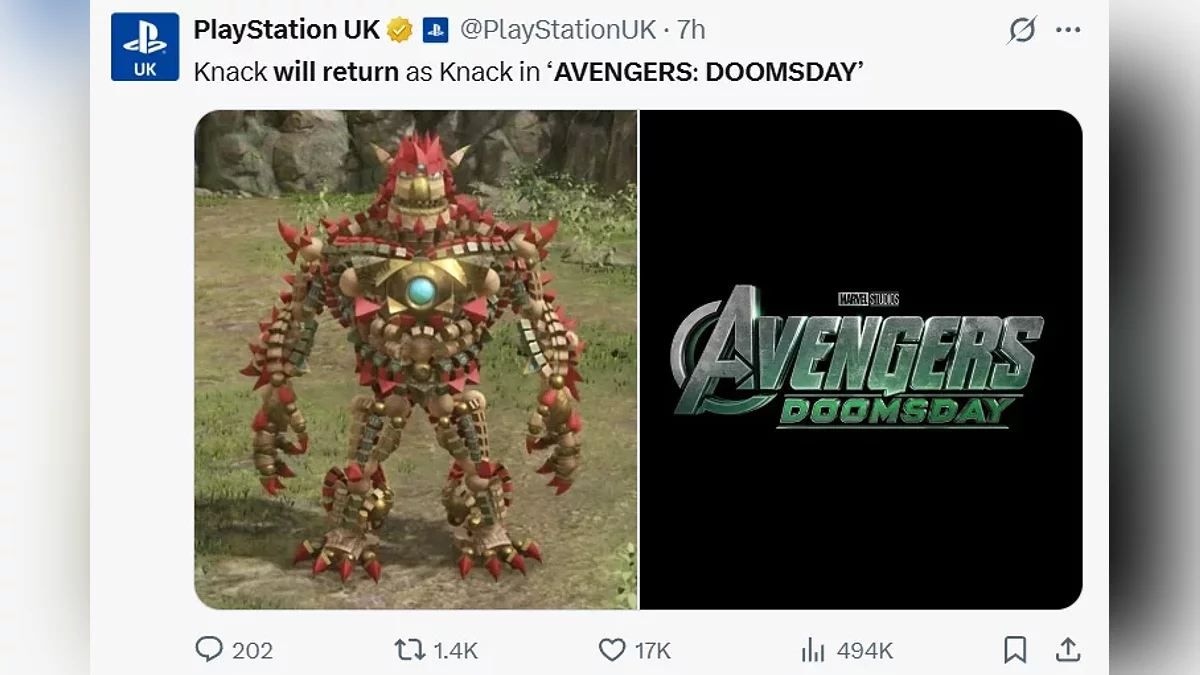
Task: Share the post via upload arrow icon
Action: pos(1068,650)
